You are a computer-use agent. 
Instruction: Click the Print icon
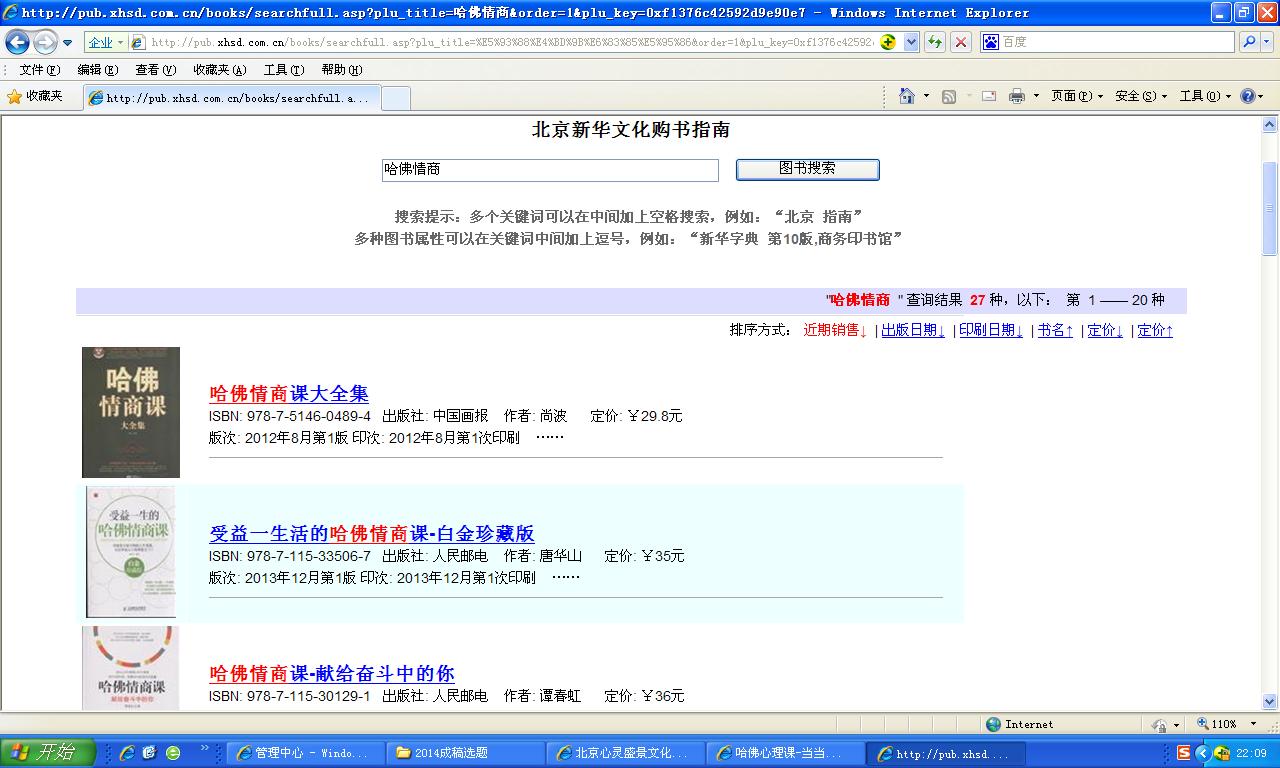click(x=1017, y=96)
